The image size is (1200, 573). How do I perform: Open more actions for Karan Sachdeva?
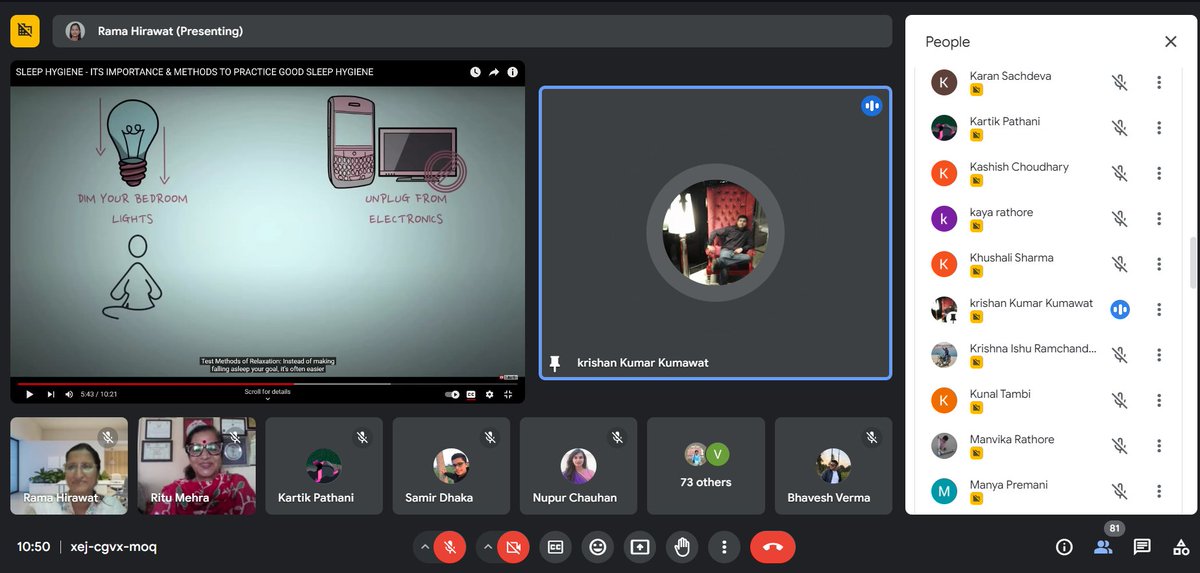pos(1159,83)
